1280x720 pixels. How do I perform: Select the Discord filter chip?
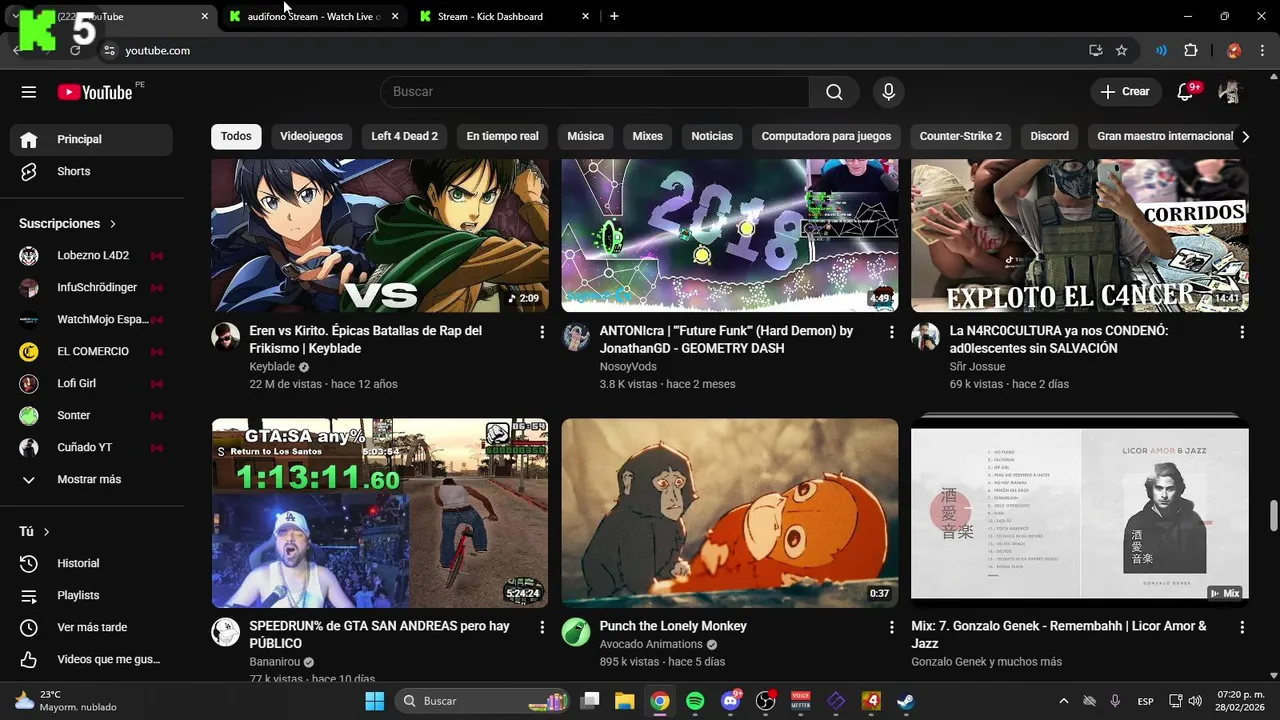click(x=1049, y=136)
